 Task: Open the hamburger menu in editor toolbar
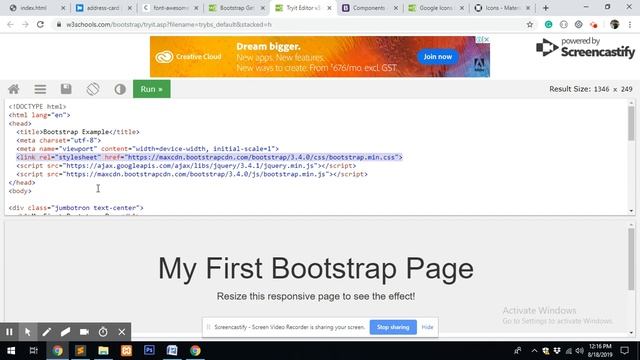coord(40,89)
